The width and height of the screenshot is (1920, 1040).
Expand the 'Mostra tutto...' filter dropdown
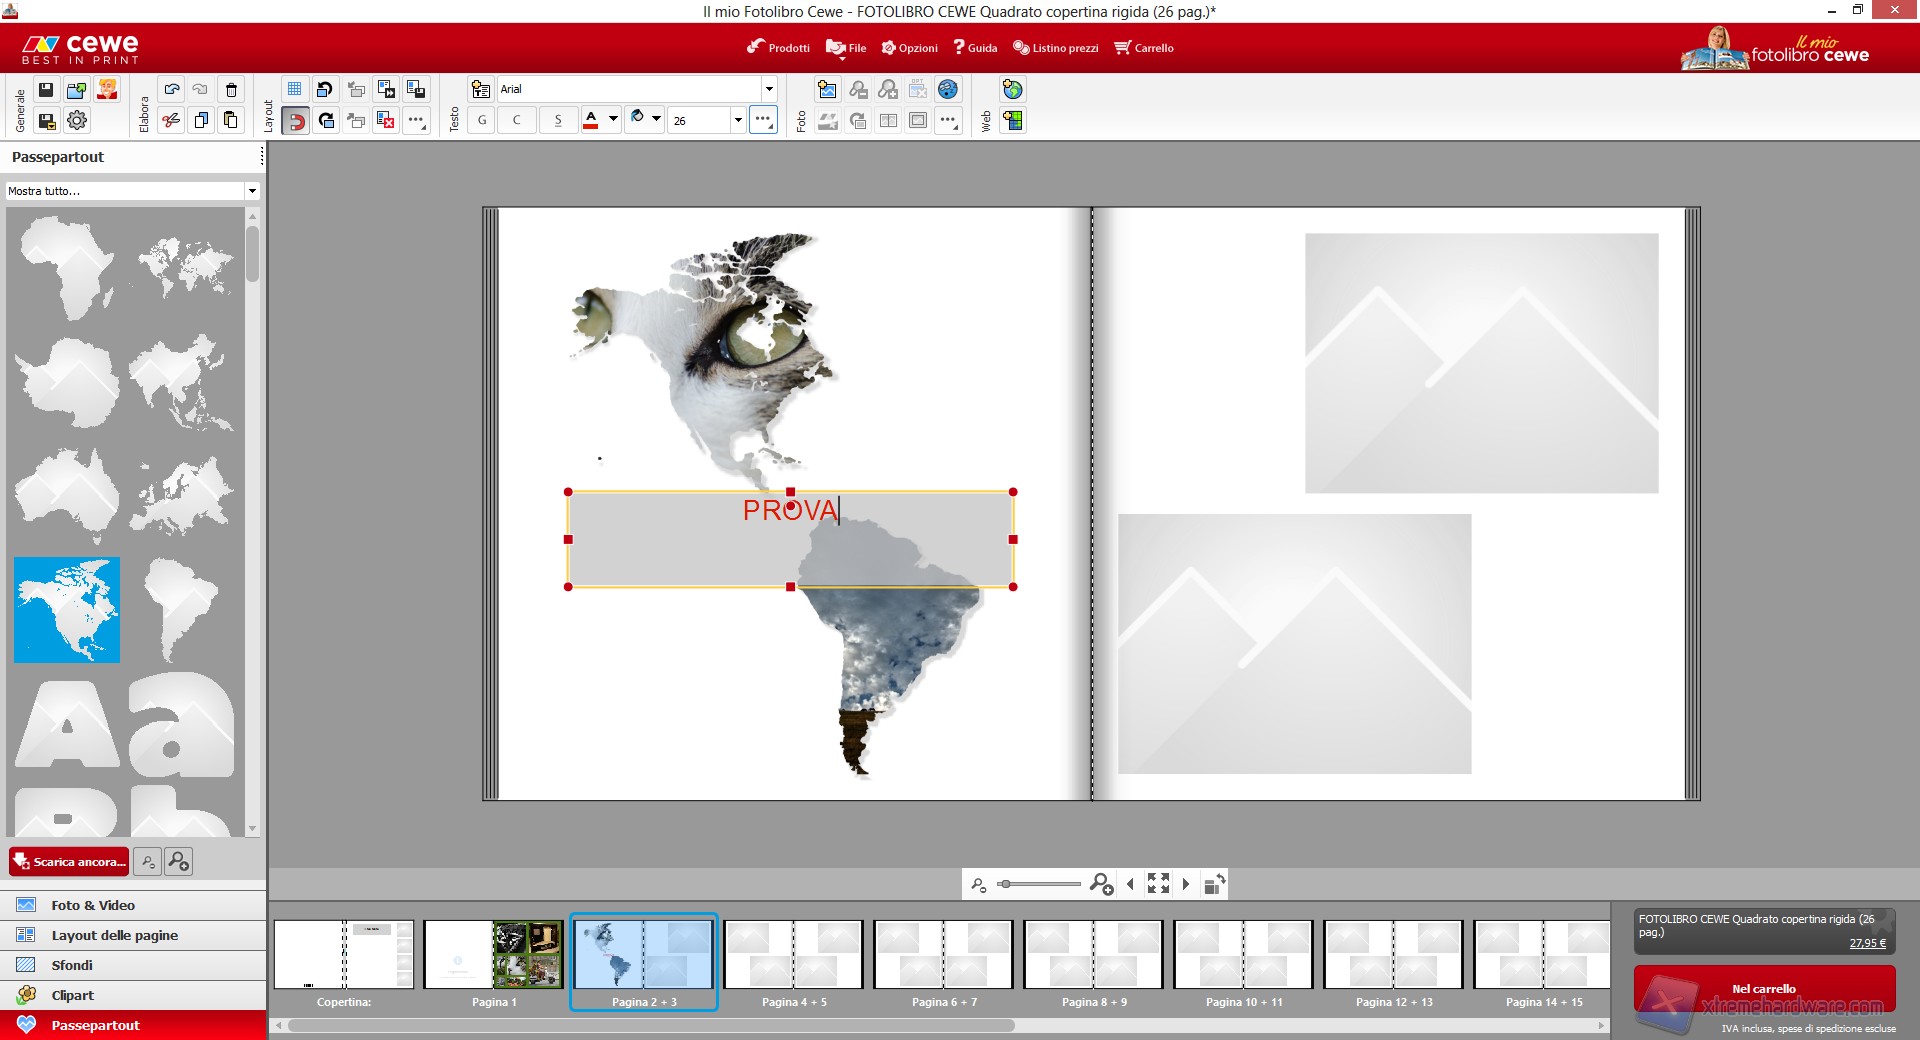pos(252,191)
